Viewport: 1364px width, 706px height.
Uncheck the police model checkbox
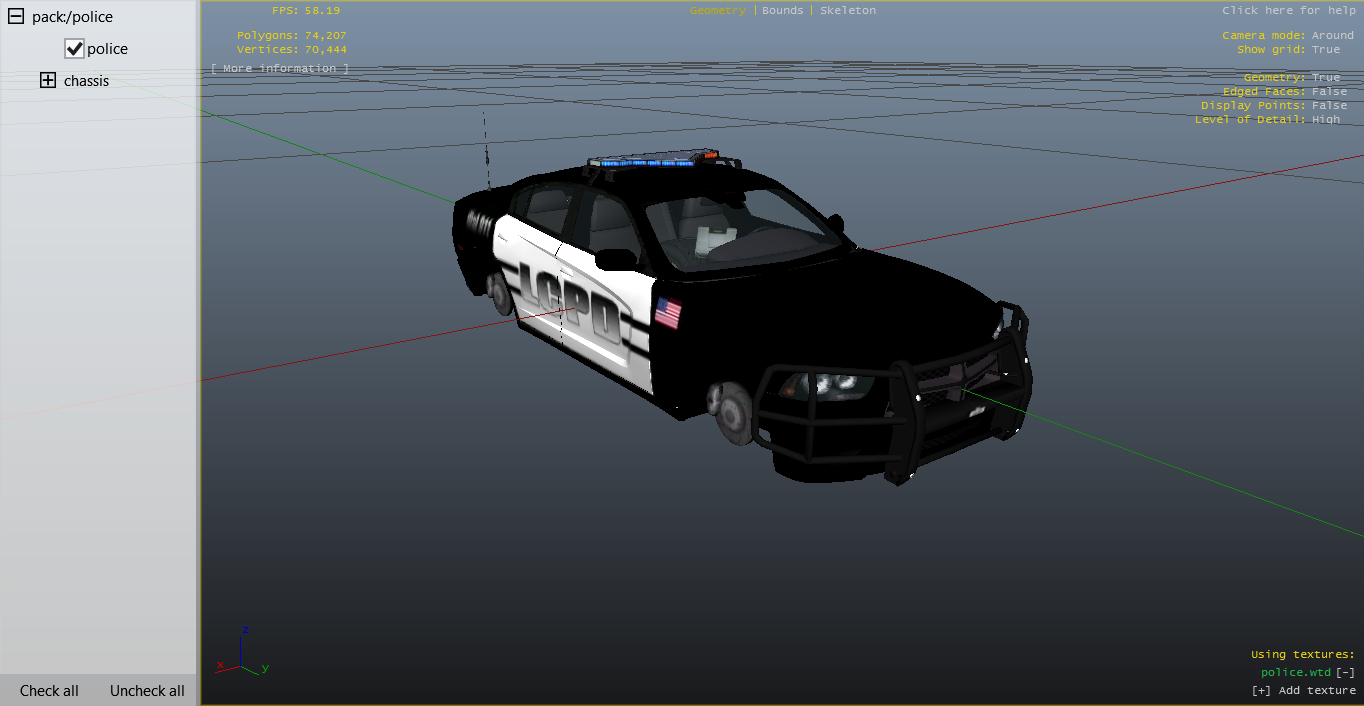click(74, 49)
